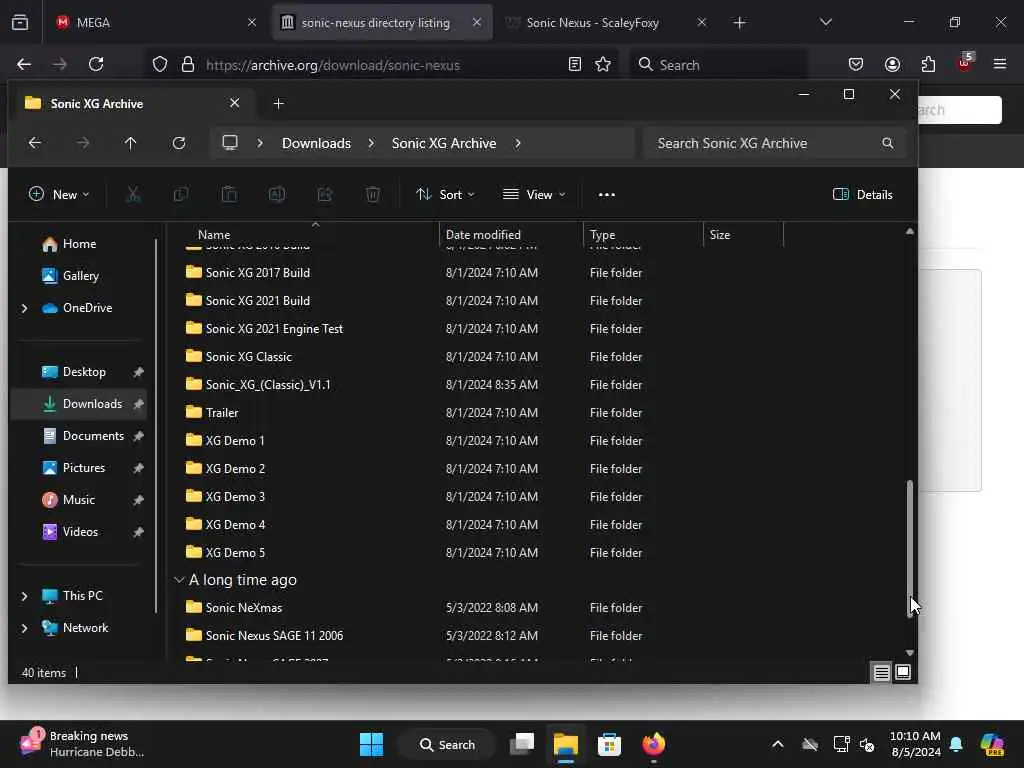
Task: Open the Sort dropdown
Action: [445, 195]
